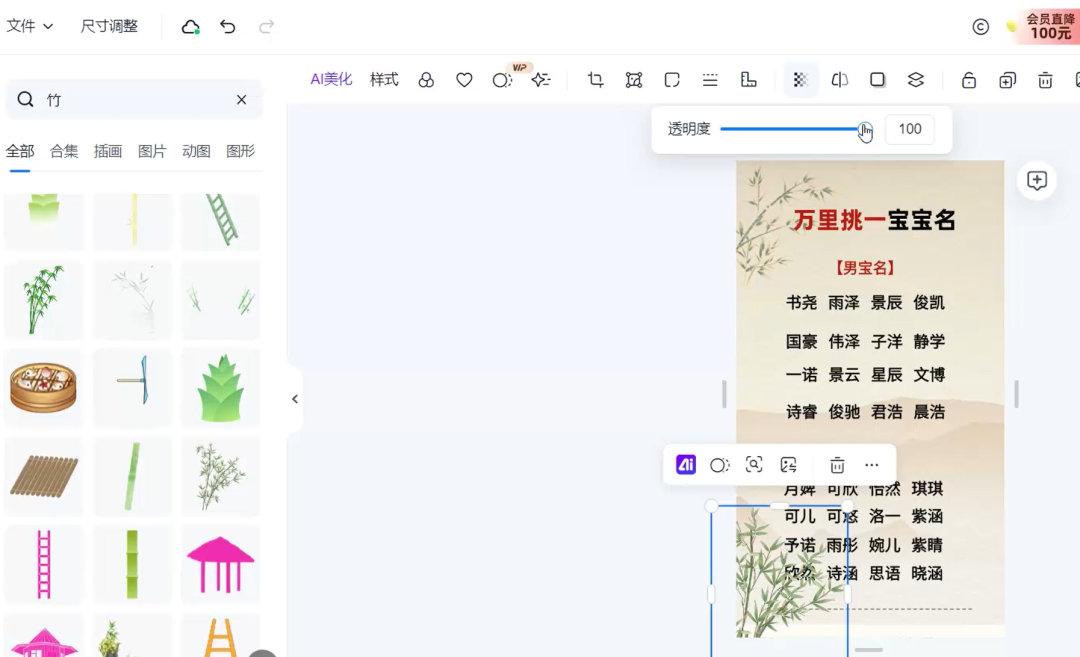Click the transform frame icon
This screenshot has width=1080, height=657.
[634, 81]
